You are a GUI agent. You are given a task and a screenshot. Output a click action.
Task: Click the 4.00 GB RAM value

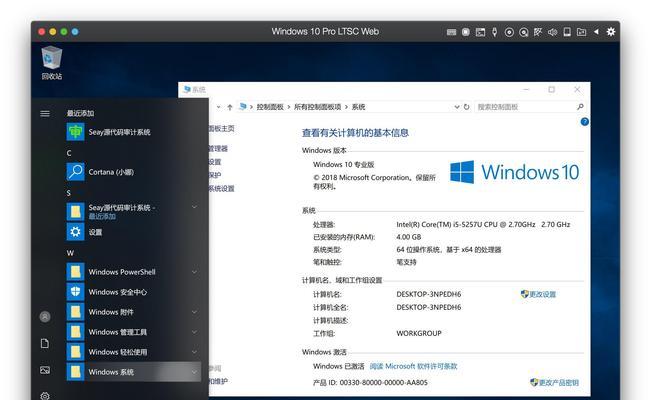(409, 237)
